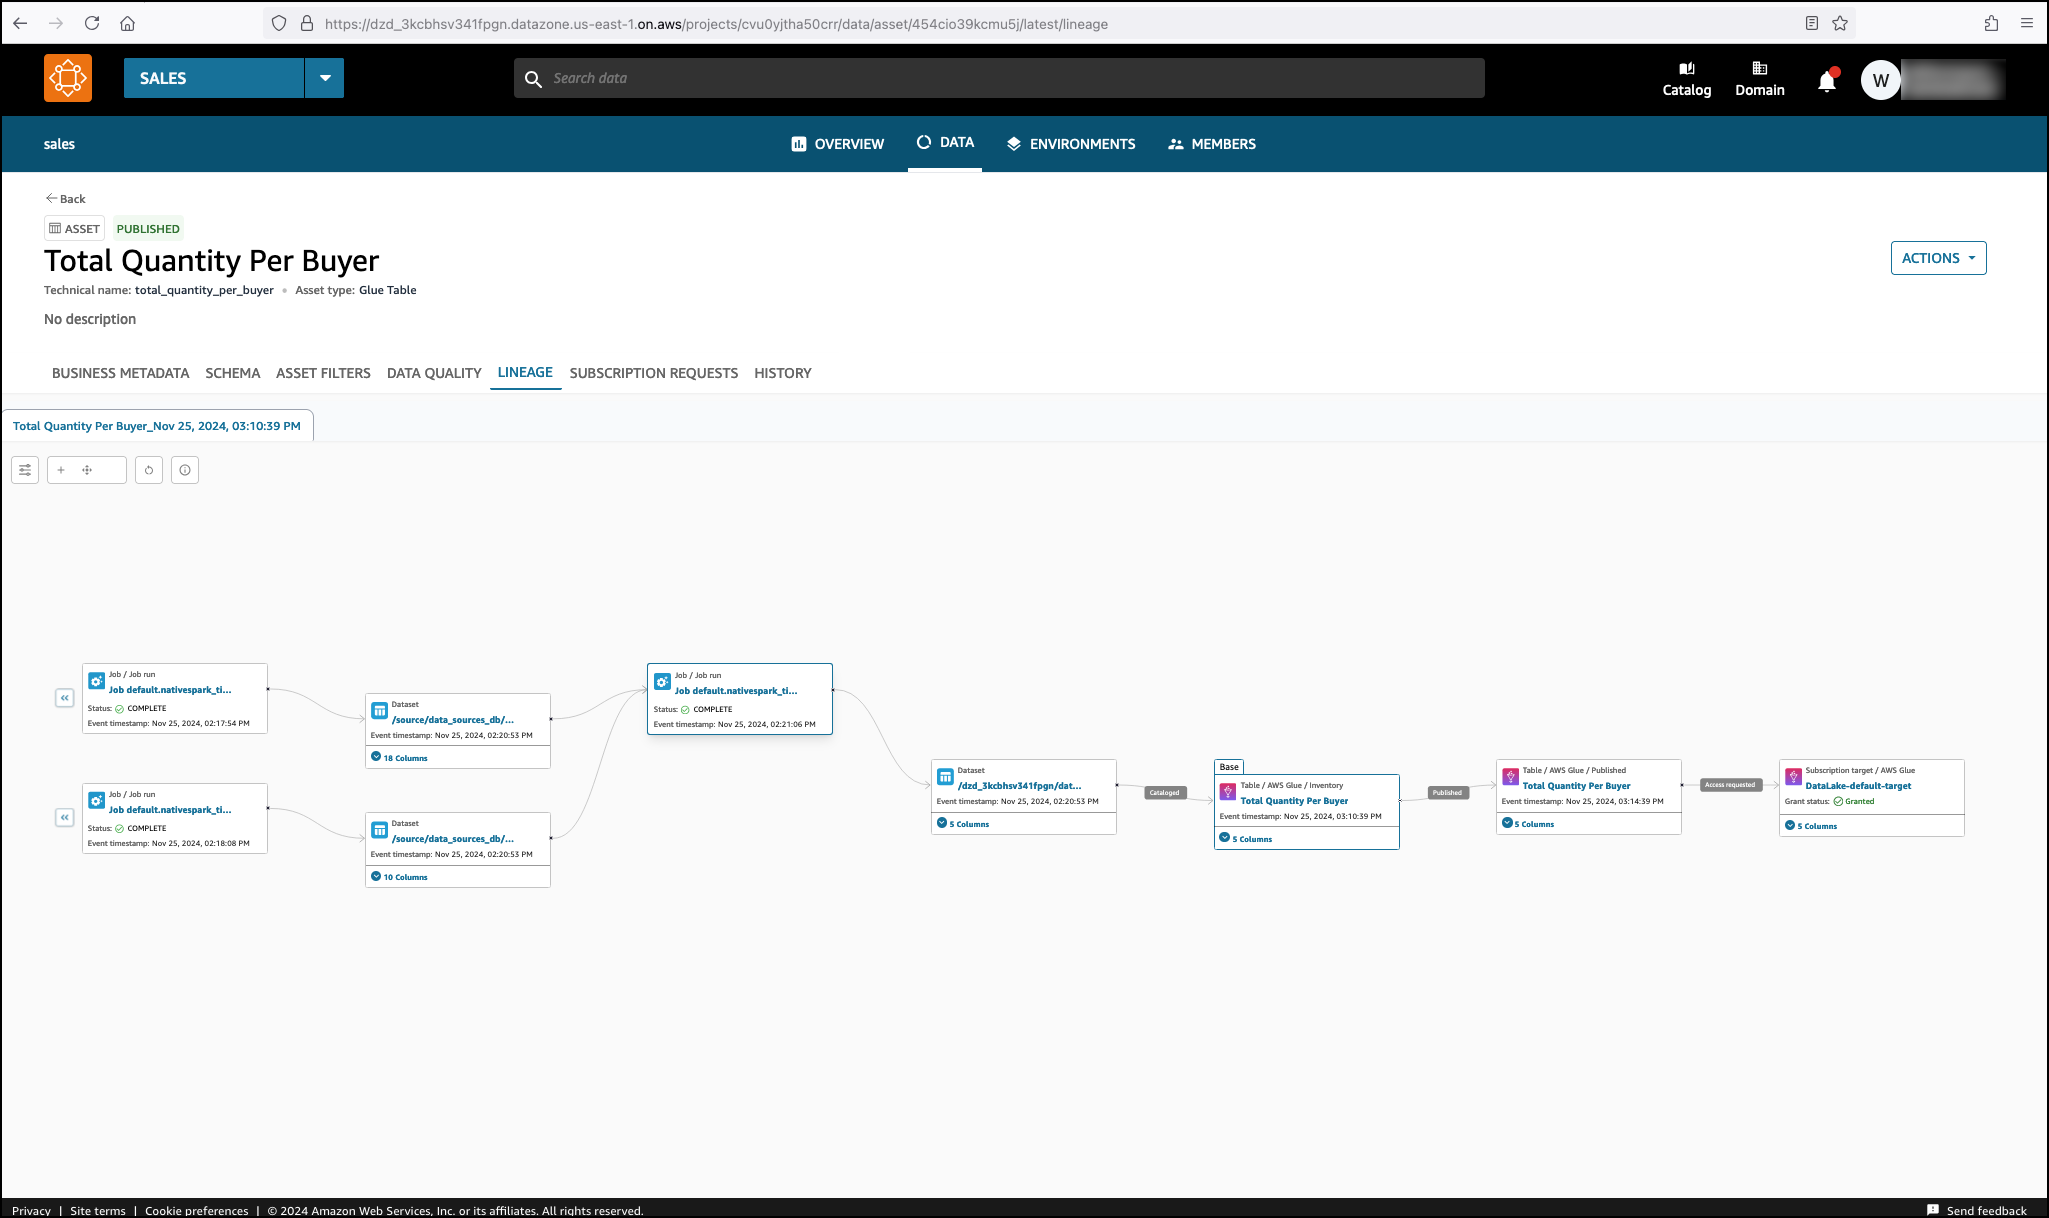This screenshot has height=1218, width=2049.
Task: Switch to the ENVIRONMENTS tab
Action: click(1070, 144)
